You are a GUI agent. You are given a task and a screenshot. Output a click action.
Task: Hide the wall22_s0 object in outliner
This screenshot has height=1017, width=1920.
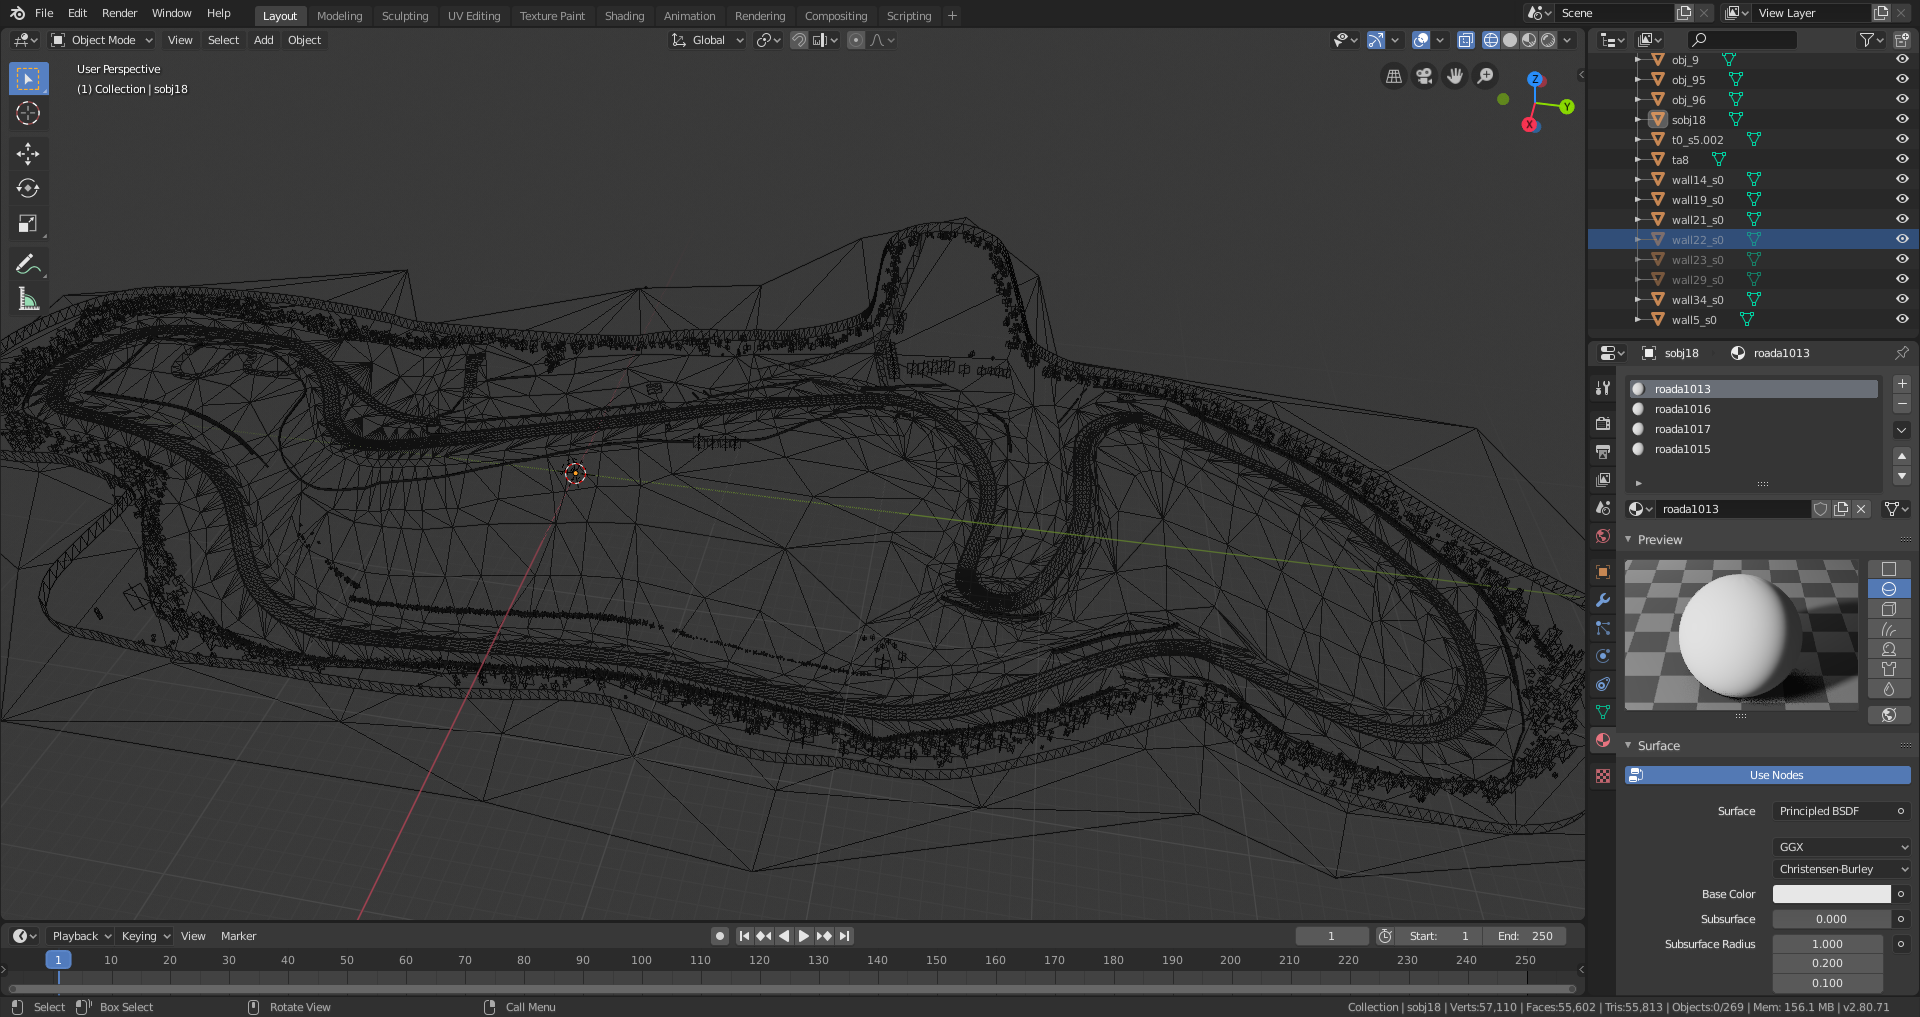click(x=1902, y=239)
